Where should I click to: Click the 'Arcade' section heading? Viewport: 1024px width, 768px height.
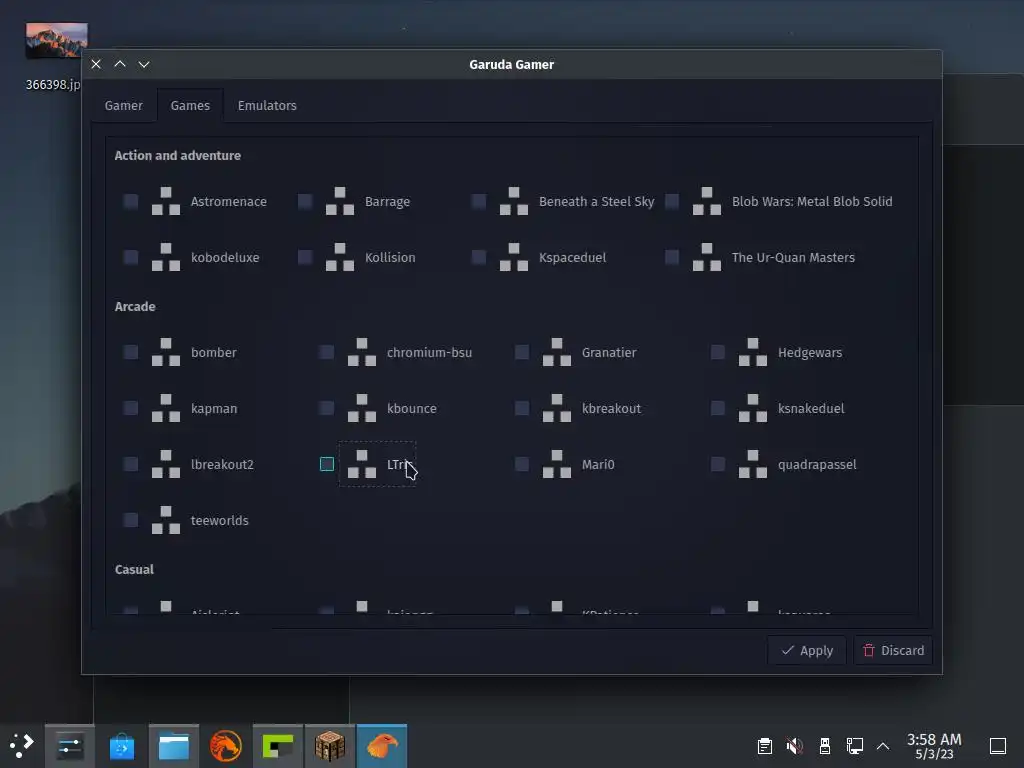tap(135, 306)
